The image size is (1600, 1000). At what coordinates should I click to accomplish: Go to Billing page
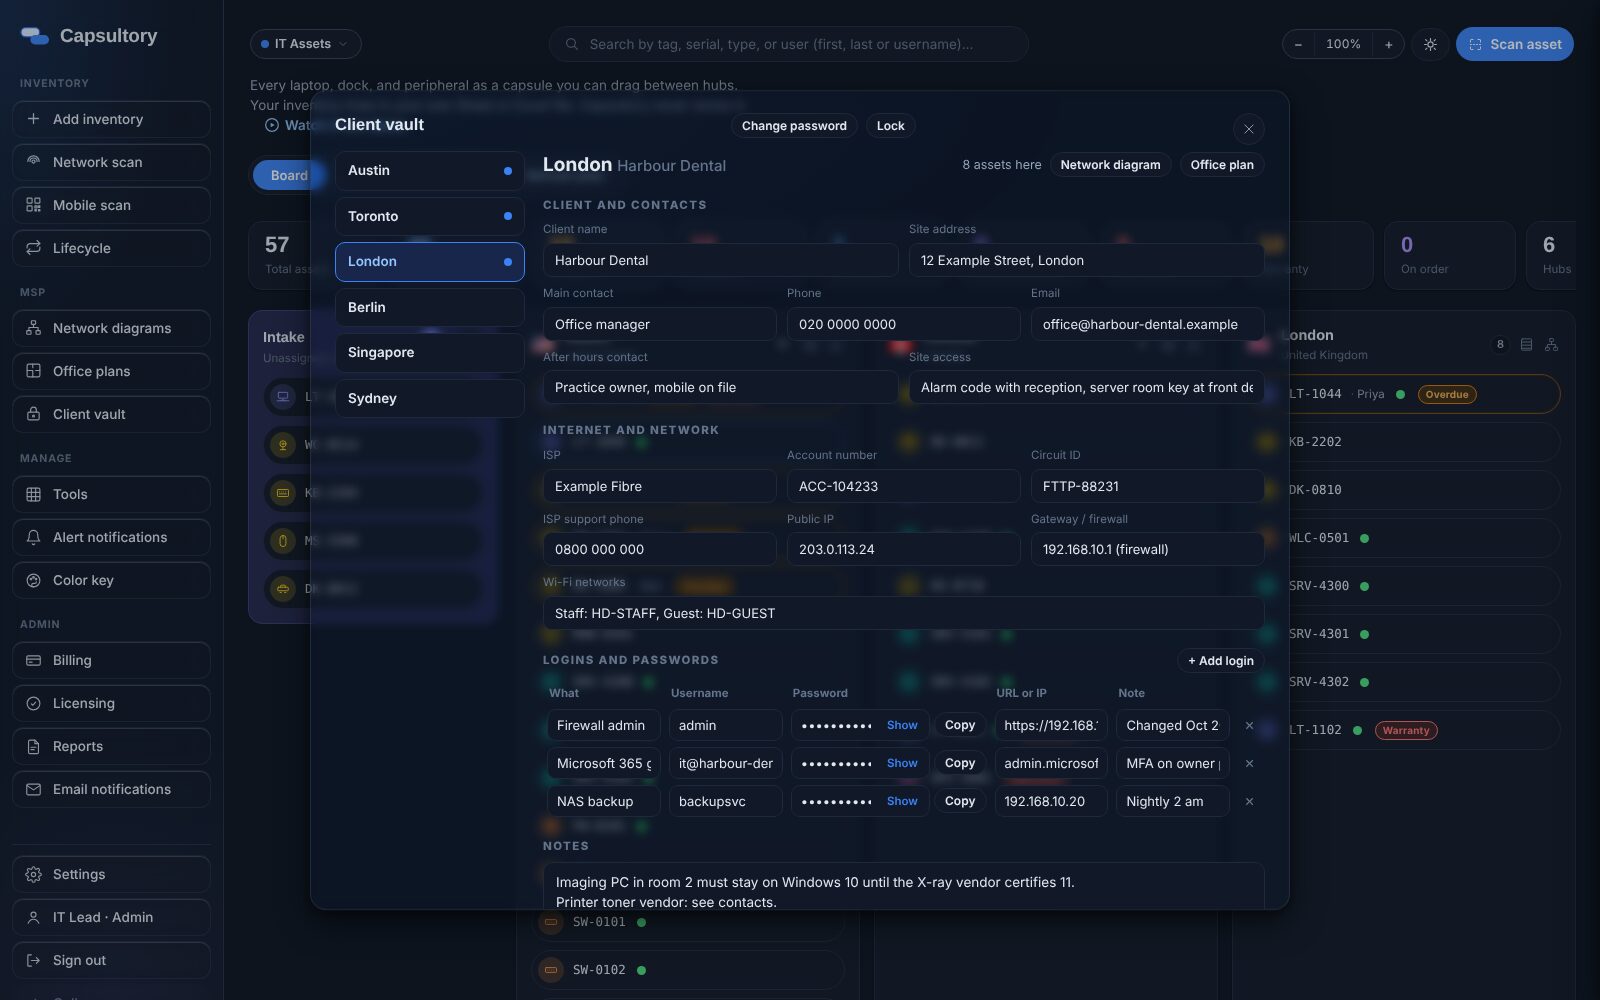tap(111, 660)
